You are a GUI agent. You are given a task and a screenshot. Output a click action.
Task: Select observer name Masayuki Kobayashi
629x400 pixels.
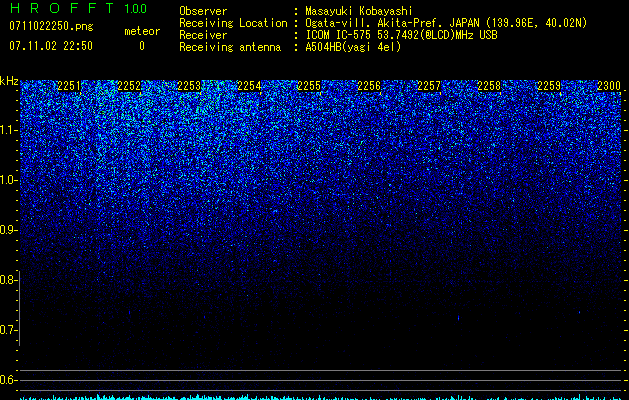(359, 11)
